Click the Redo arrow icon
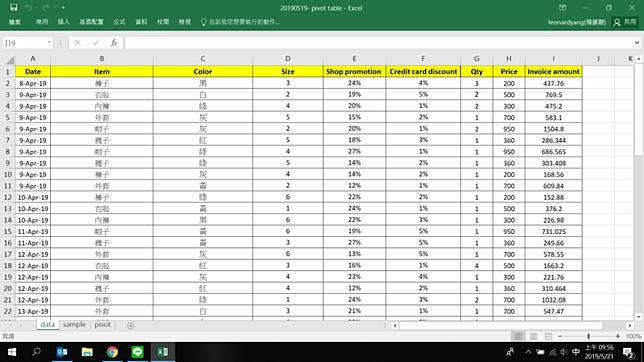The width and height of the screenshot is (644, 362). tap(46, 7)
